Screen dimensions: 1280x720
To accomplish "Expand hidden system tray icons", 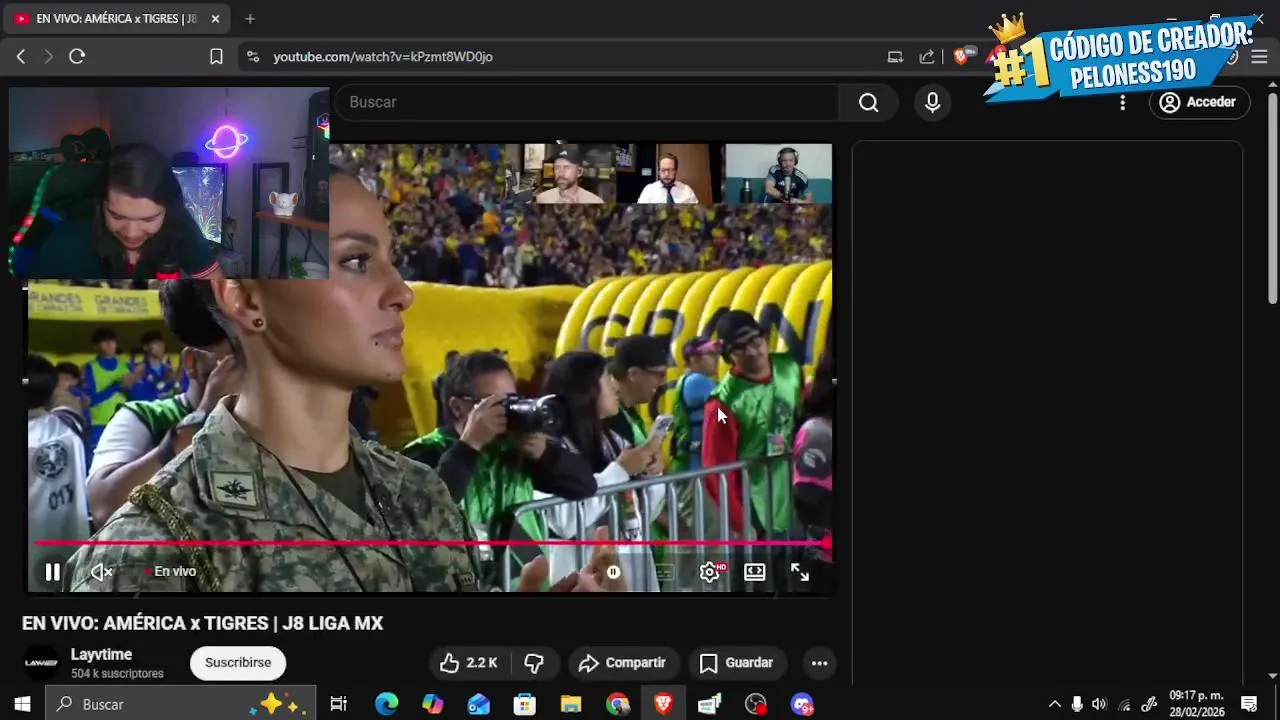I will [1054, 704].
